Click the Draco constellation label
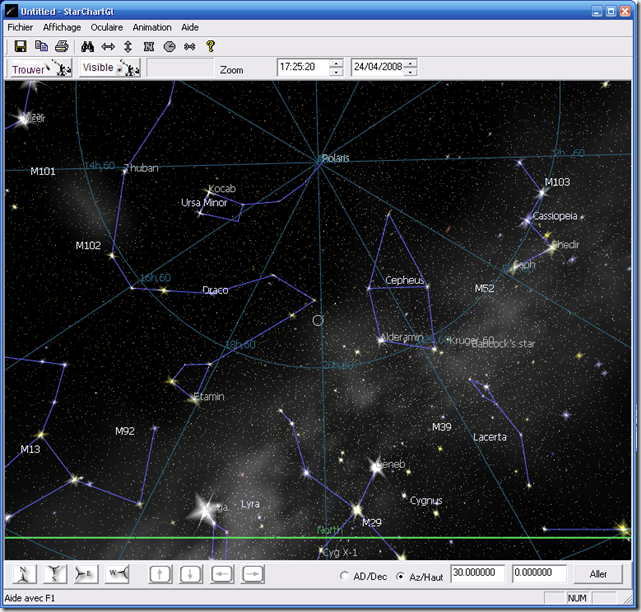This screenshot has width=641, height=612. coord(215,290)
